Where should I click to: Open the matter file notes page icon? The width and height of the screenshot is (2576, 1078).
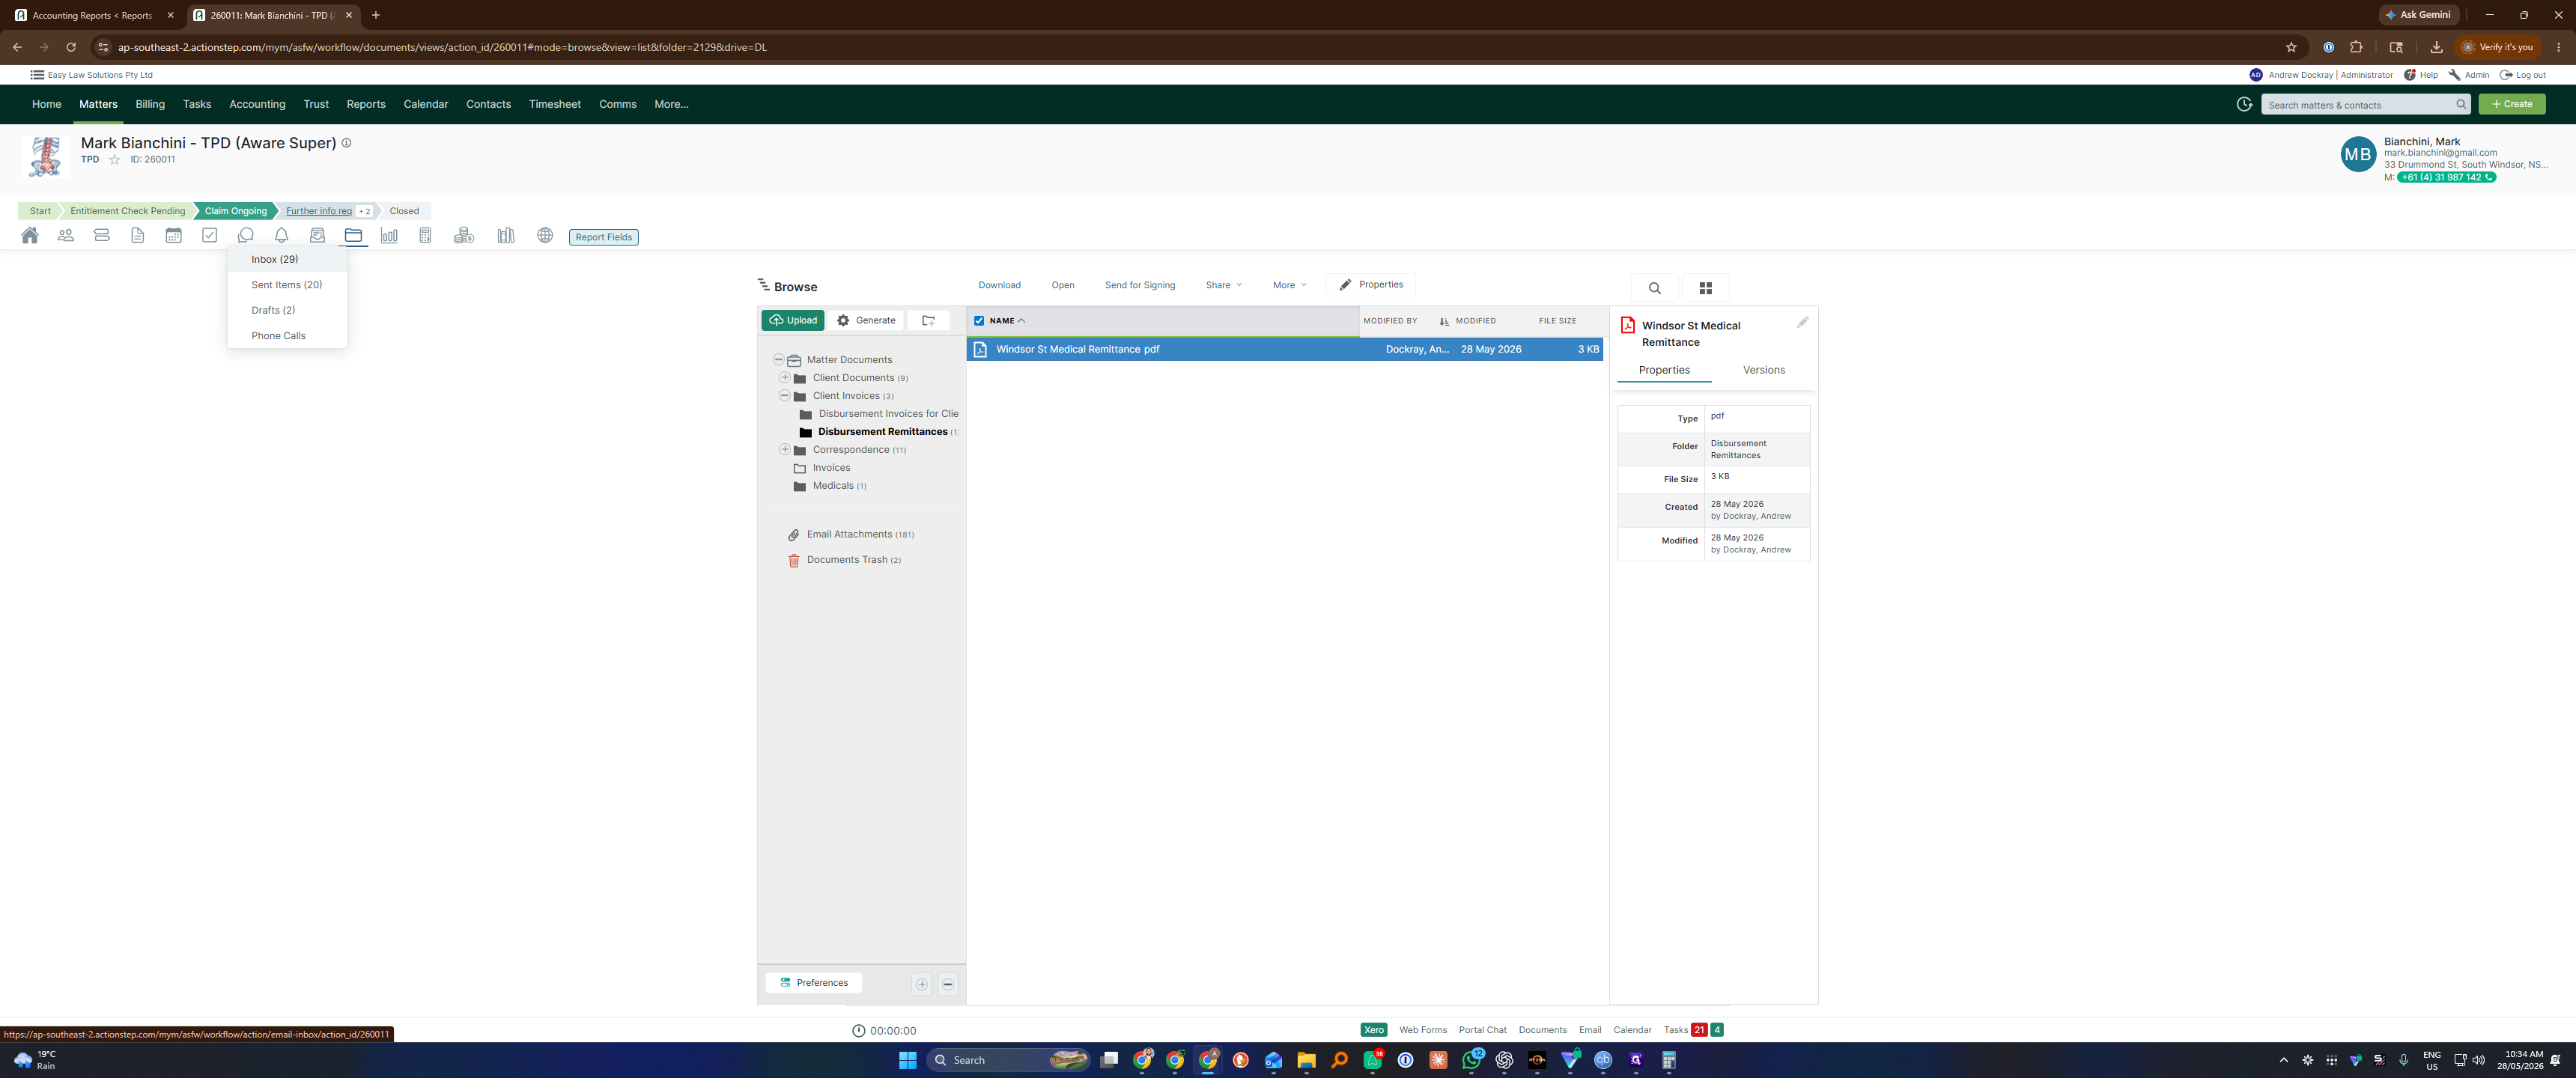[138, 236]
